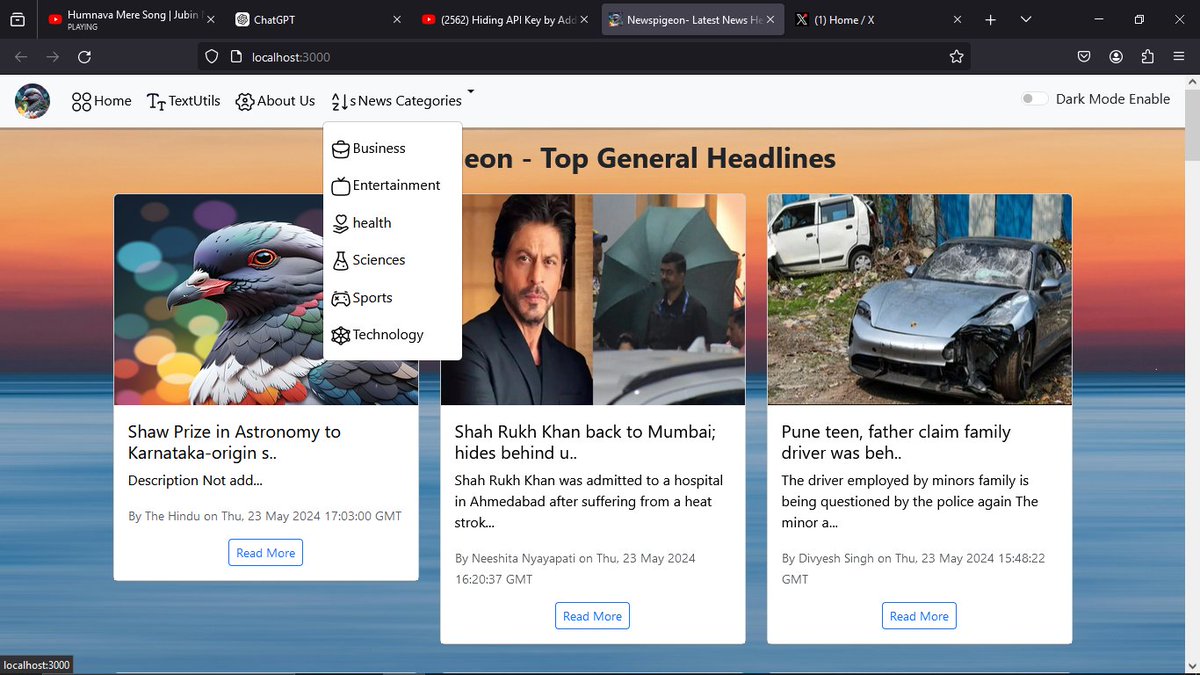Open the Firefox account profile icon

[x=1116, y=57]
